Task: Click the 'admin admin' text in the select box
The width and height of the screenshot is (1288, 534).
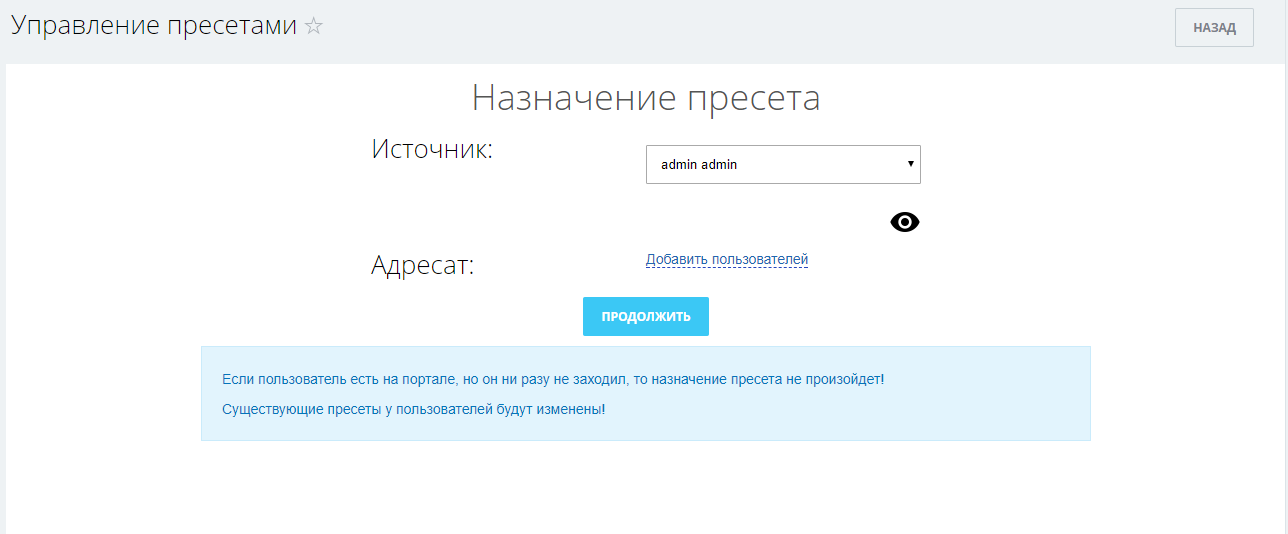Action: pyautogui.click(x=699, y=165)
